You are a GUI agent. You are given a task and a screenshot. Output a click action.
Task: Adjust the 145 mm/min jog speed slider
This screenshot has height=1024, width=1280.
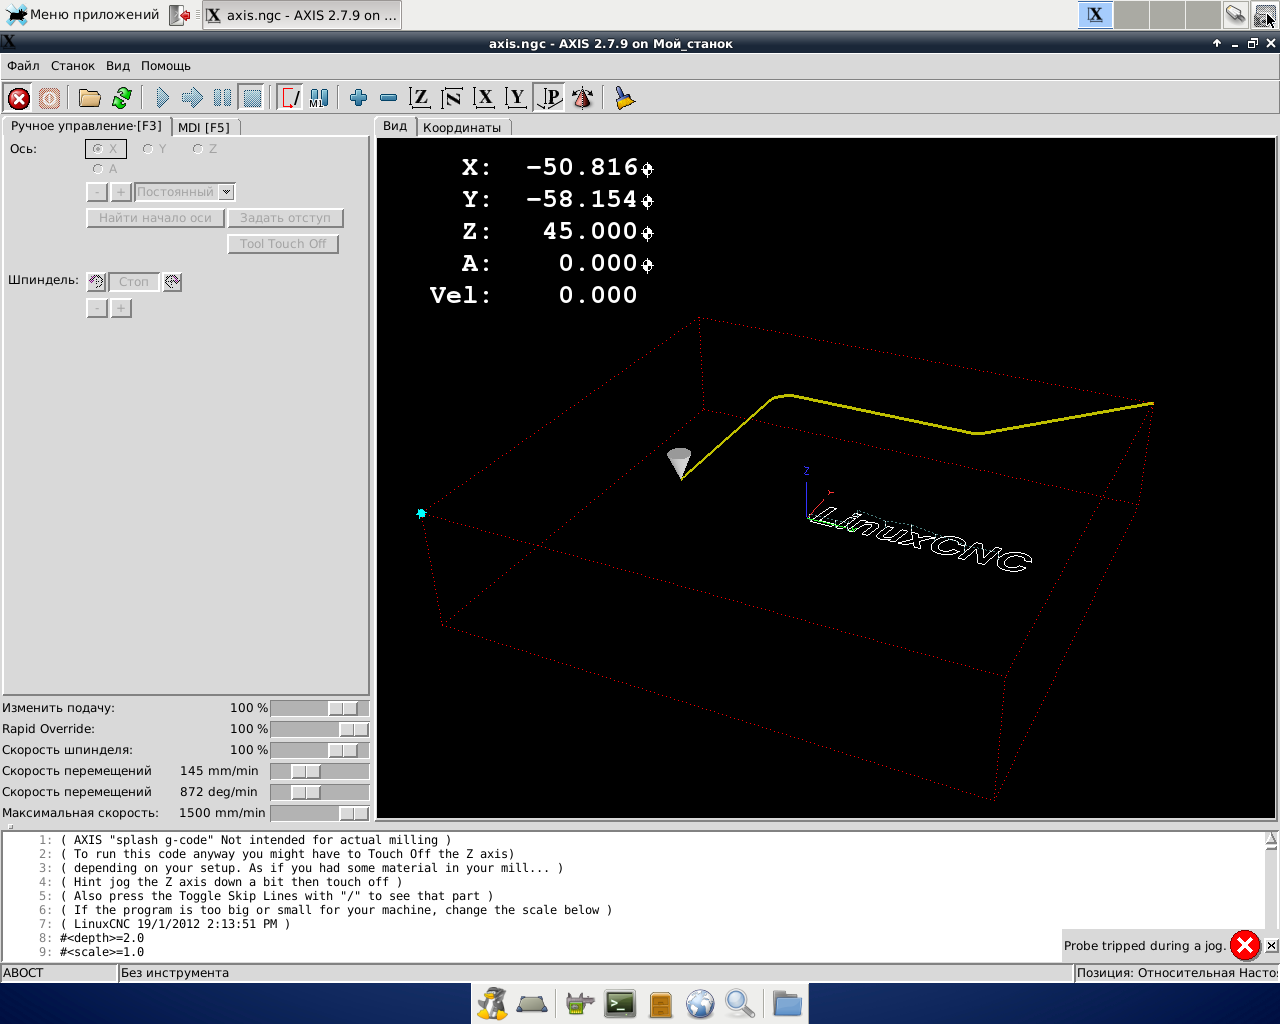click(320, 771)
